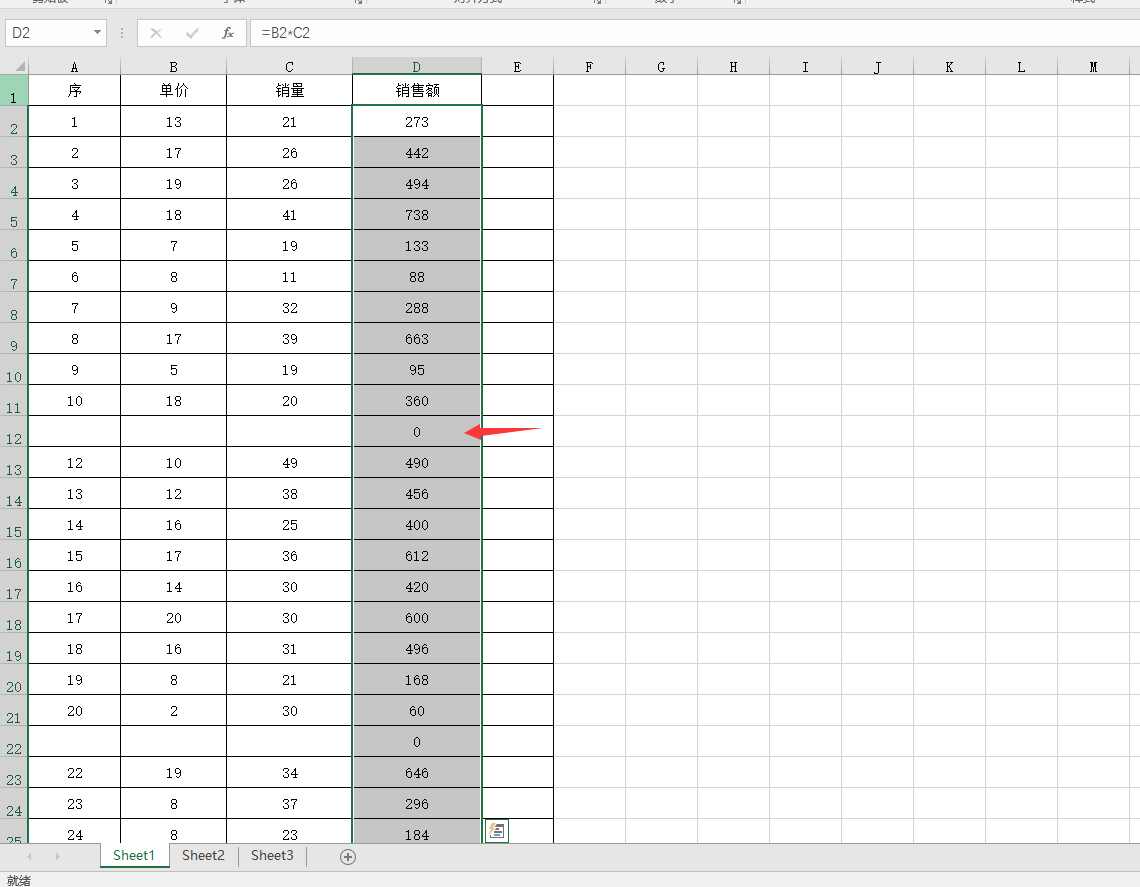Switch to Sheet3 tab
The image size is (1140, 887).
[272, 856]
